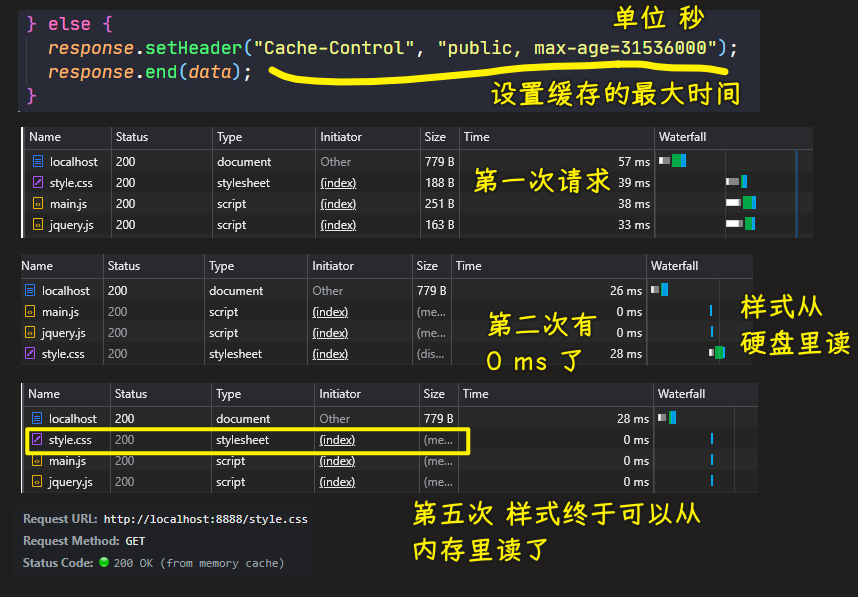Click the "Cache-Control" string in the code
This screenshot has height=597, width=858.
coord(334,48)
